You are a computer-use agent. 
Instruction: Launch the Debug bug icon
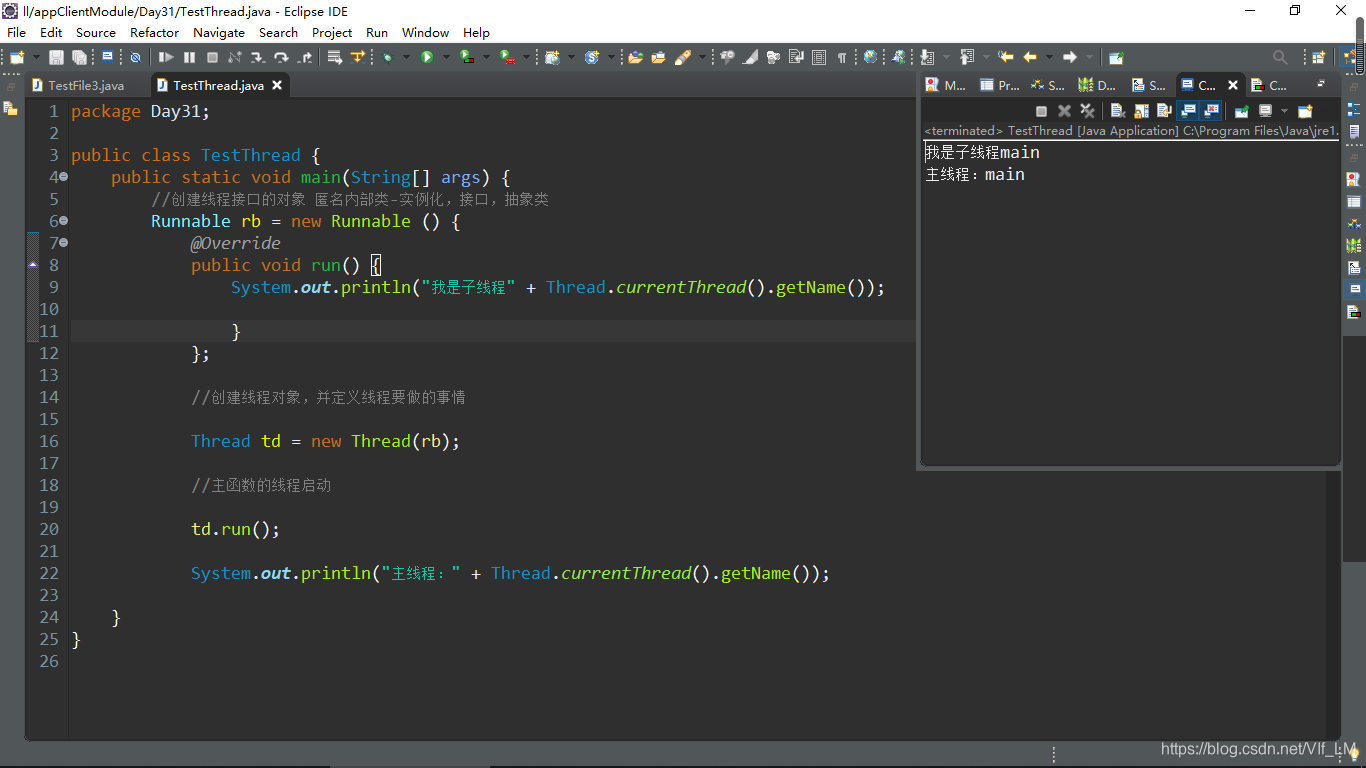(x=387, y=57)
